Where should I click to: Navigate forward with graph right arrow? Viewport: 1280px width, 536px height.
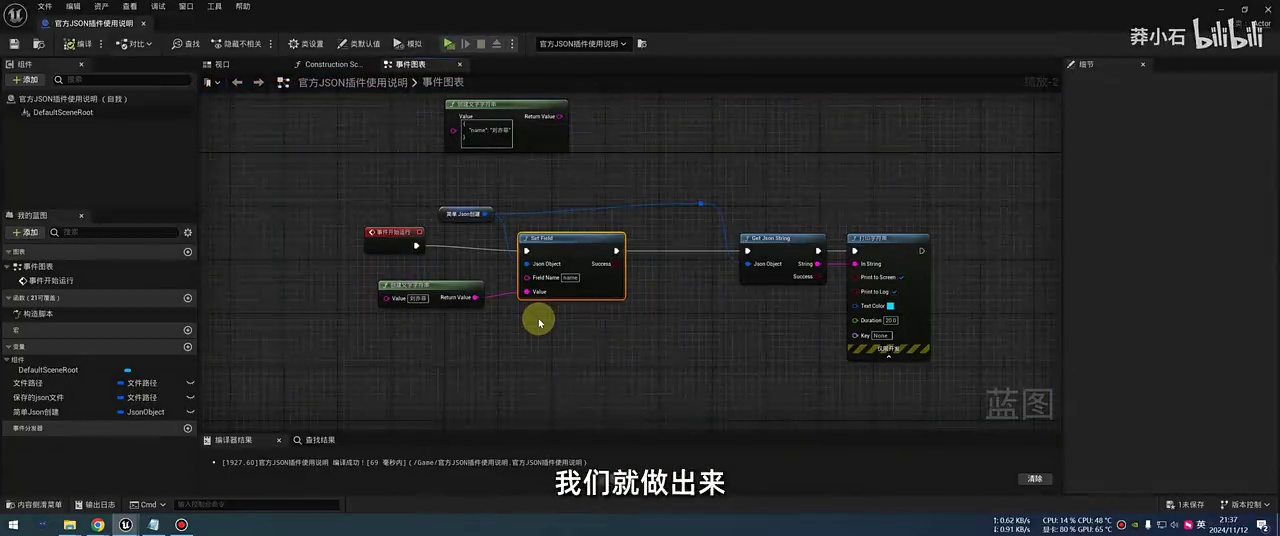pos(258,82)
